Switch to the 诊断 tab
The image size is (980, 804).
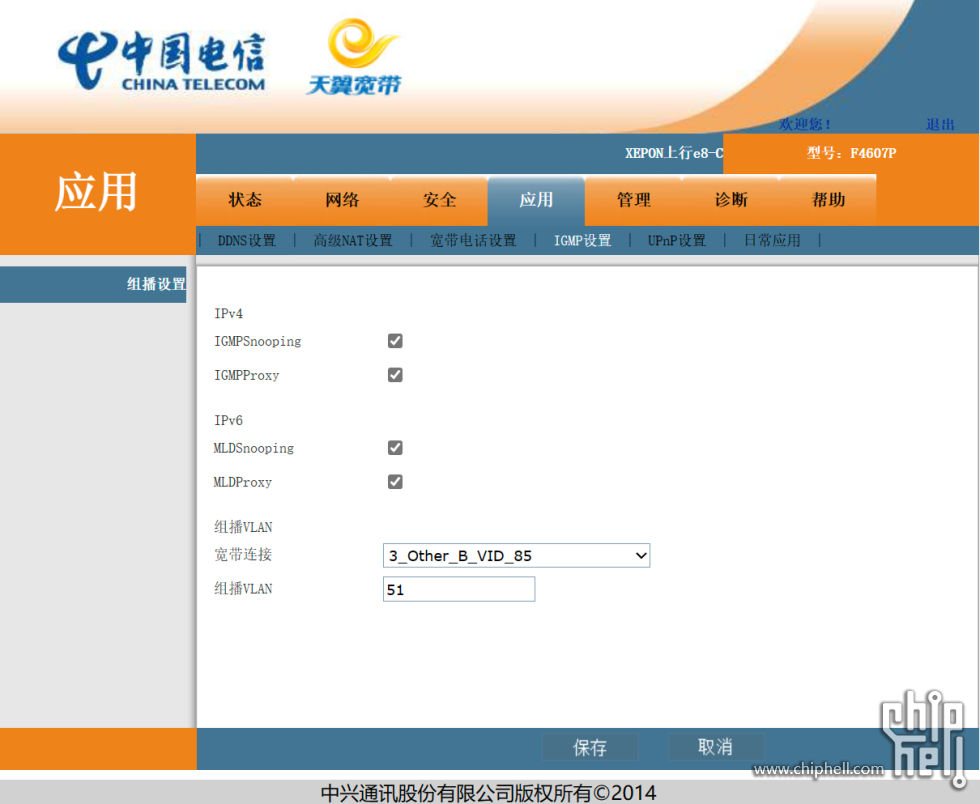pos(731,200)
